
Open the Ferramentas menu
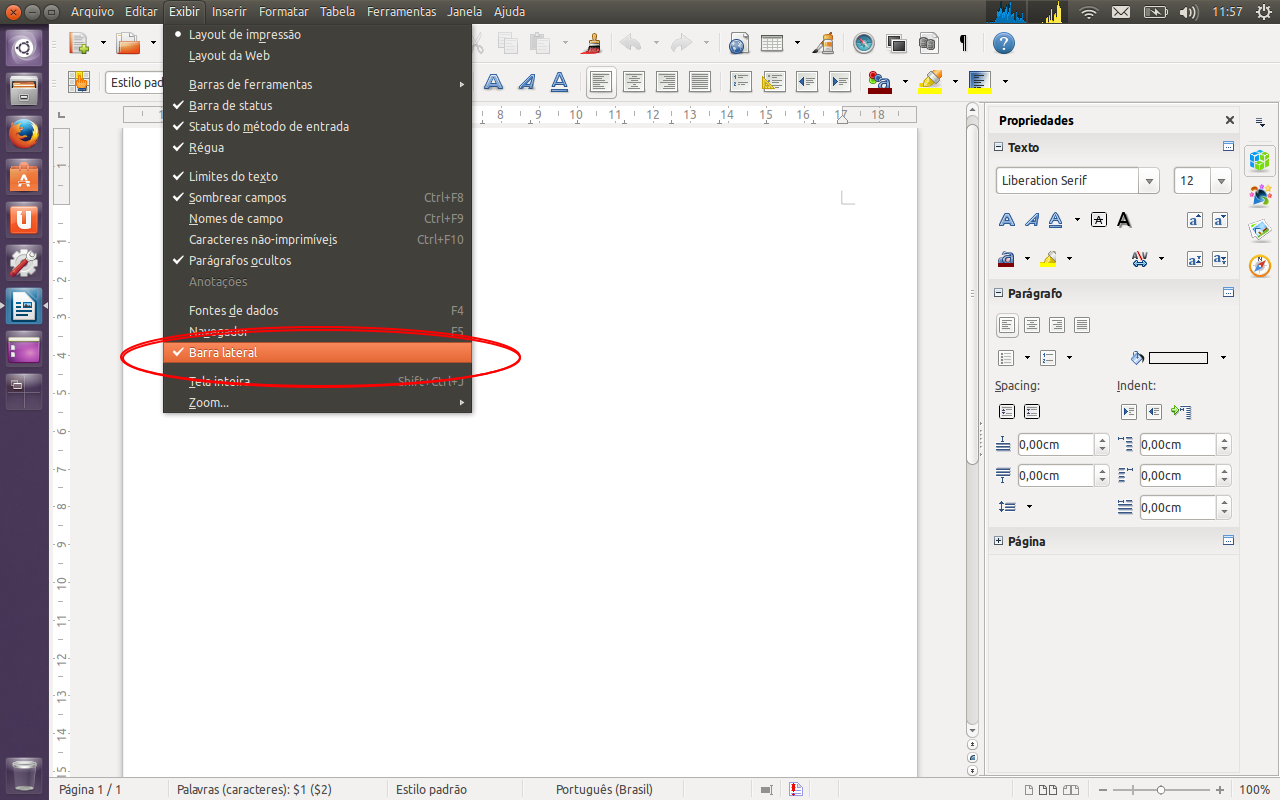(x=401, y=12)
